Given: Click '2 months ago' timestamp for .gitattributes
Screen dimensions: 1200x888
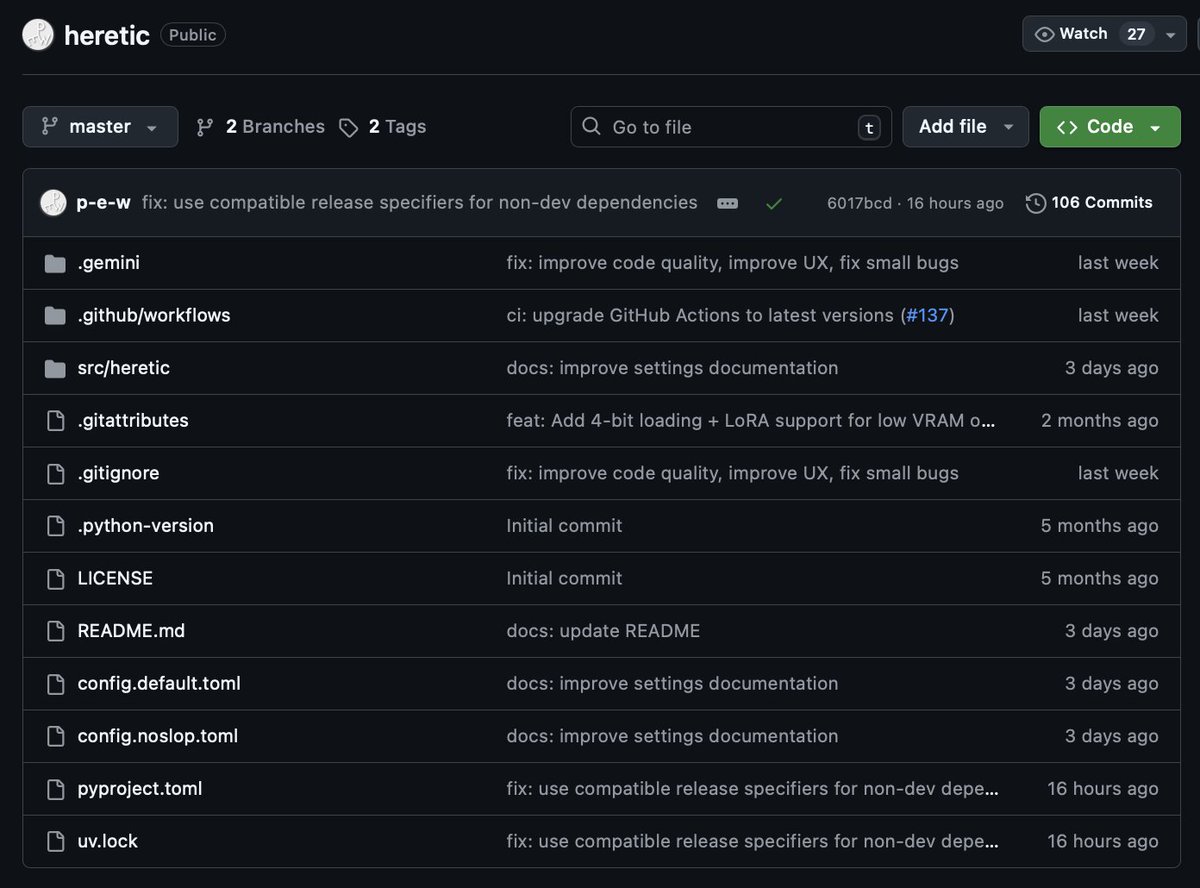Looking at the screenshot, I should 1100,421.
